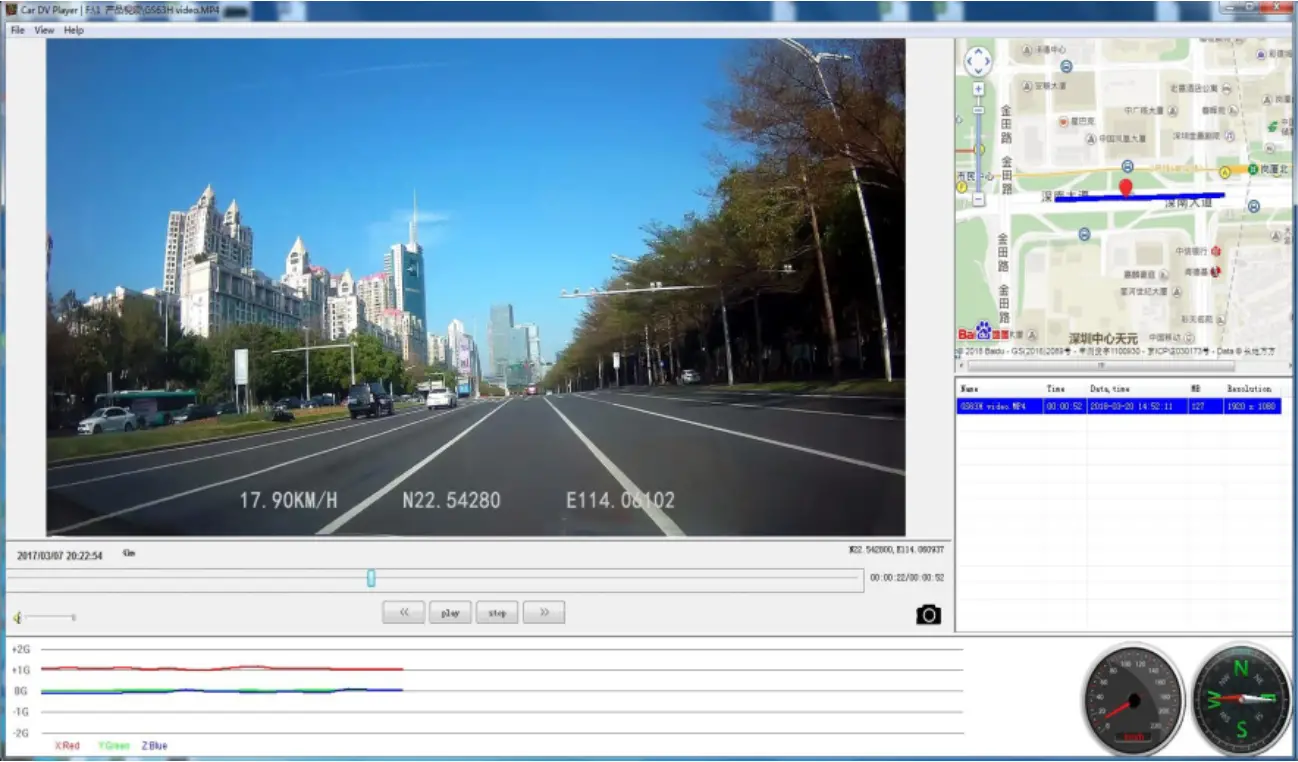Image resolution: width=1298 pixels, height=762 pixels.
Task: Click the playback progress slider handle
Action: (x=371, y=577)
